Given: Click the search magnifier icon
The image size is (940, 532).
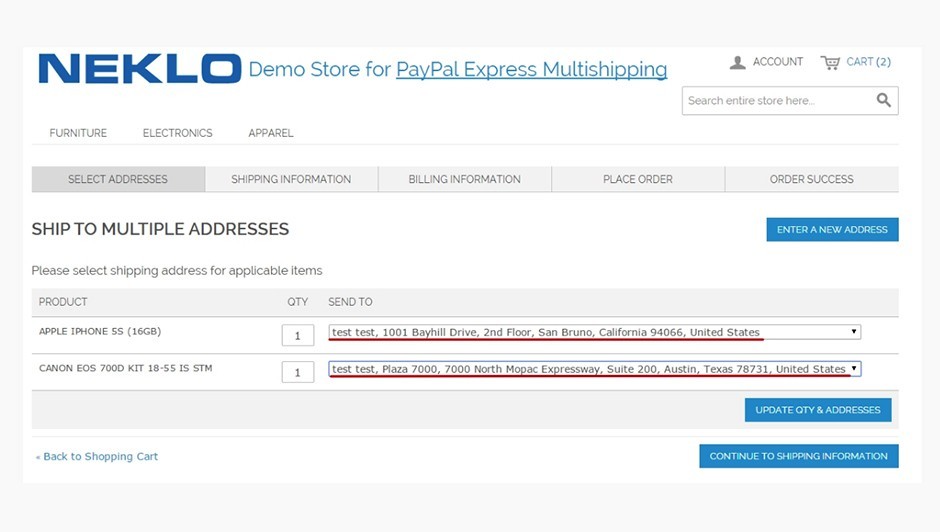Looking at the screenshot, I should tap(884, 100).
